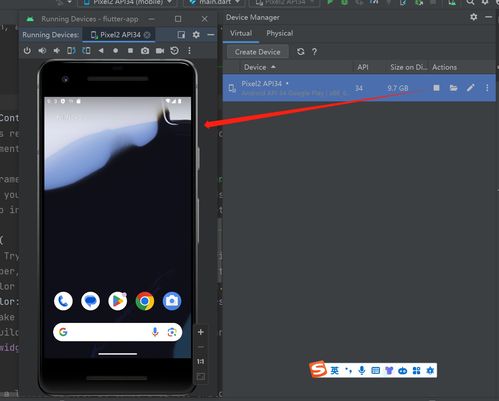Hide the Device Manager panel
Screen dimensions: 499x401
[x=489, y=17]
